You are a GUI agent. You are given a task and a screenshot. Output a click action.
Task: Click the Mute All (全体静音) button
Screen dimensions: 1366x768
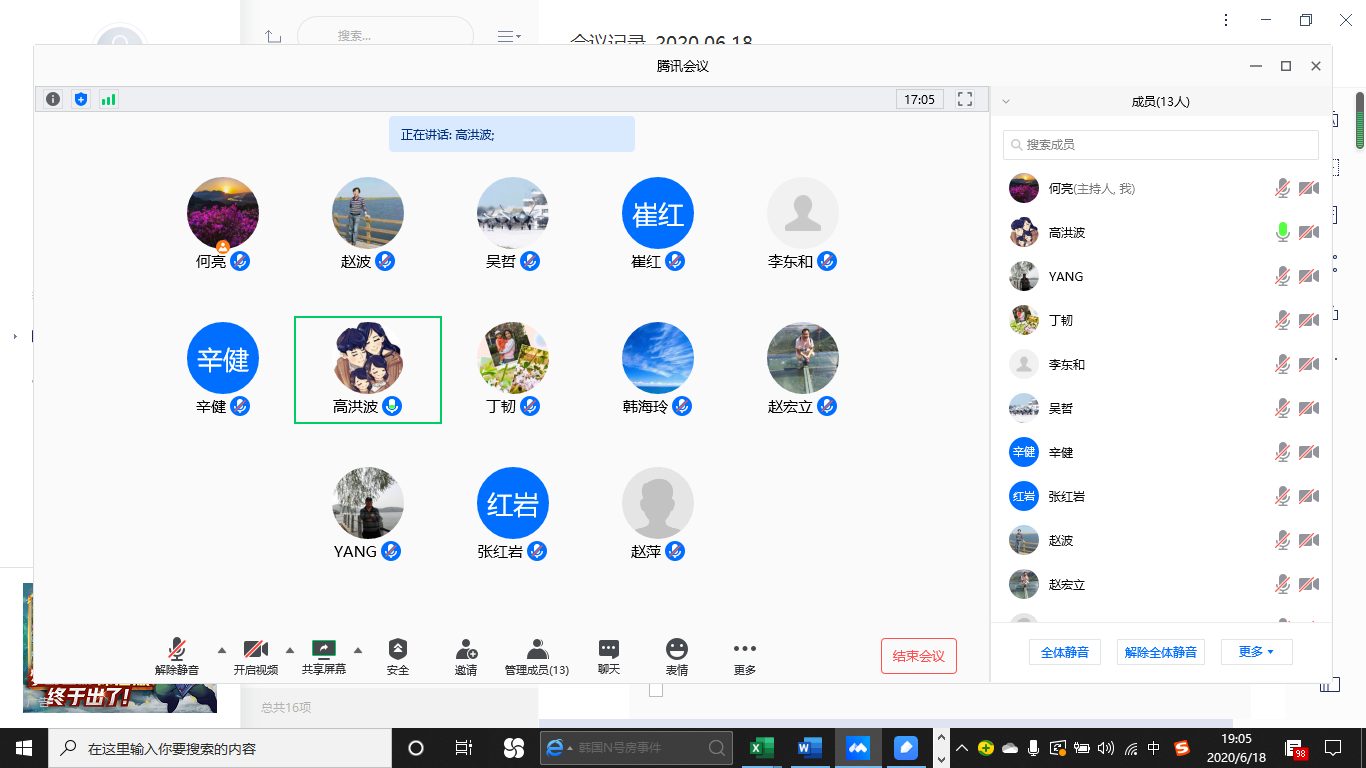pyautogui.click(x=1064, y=652)
